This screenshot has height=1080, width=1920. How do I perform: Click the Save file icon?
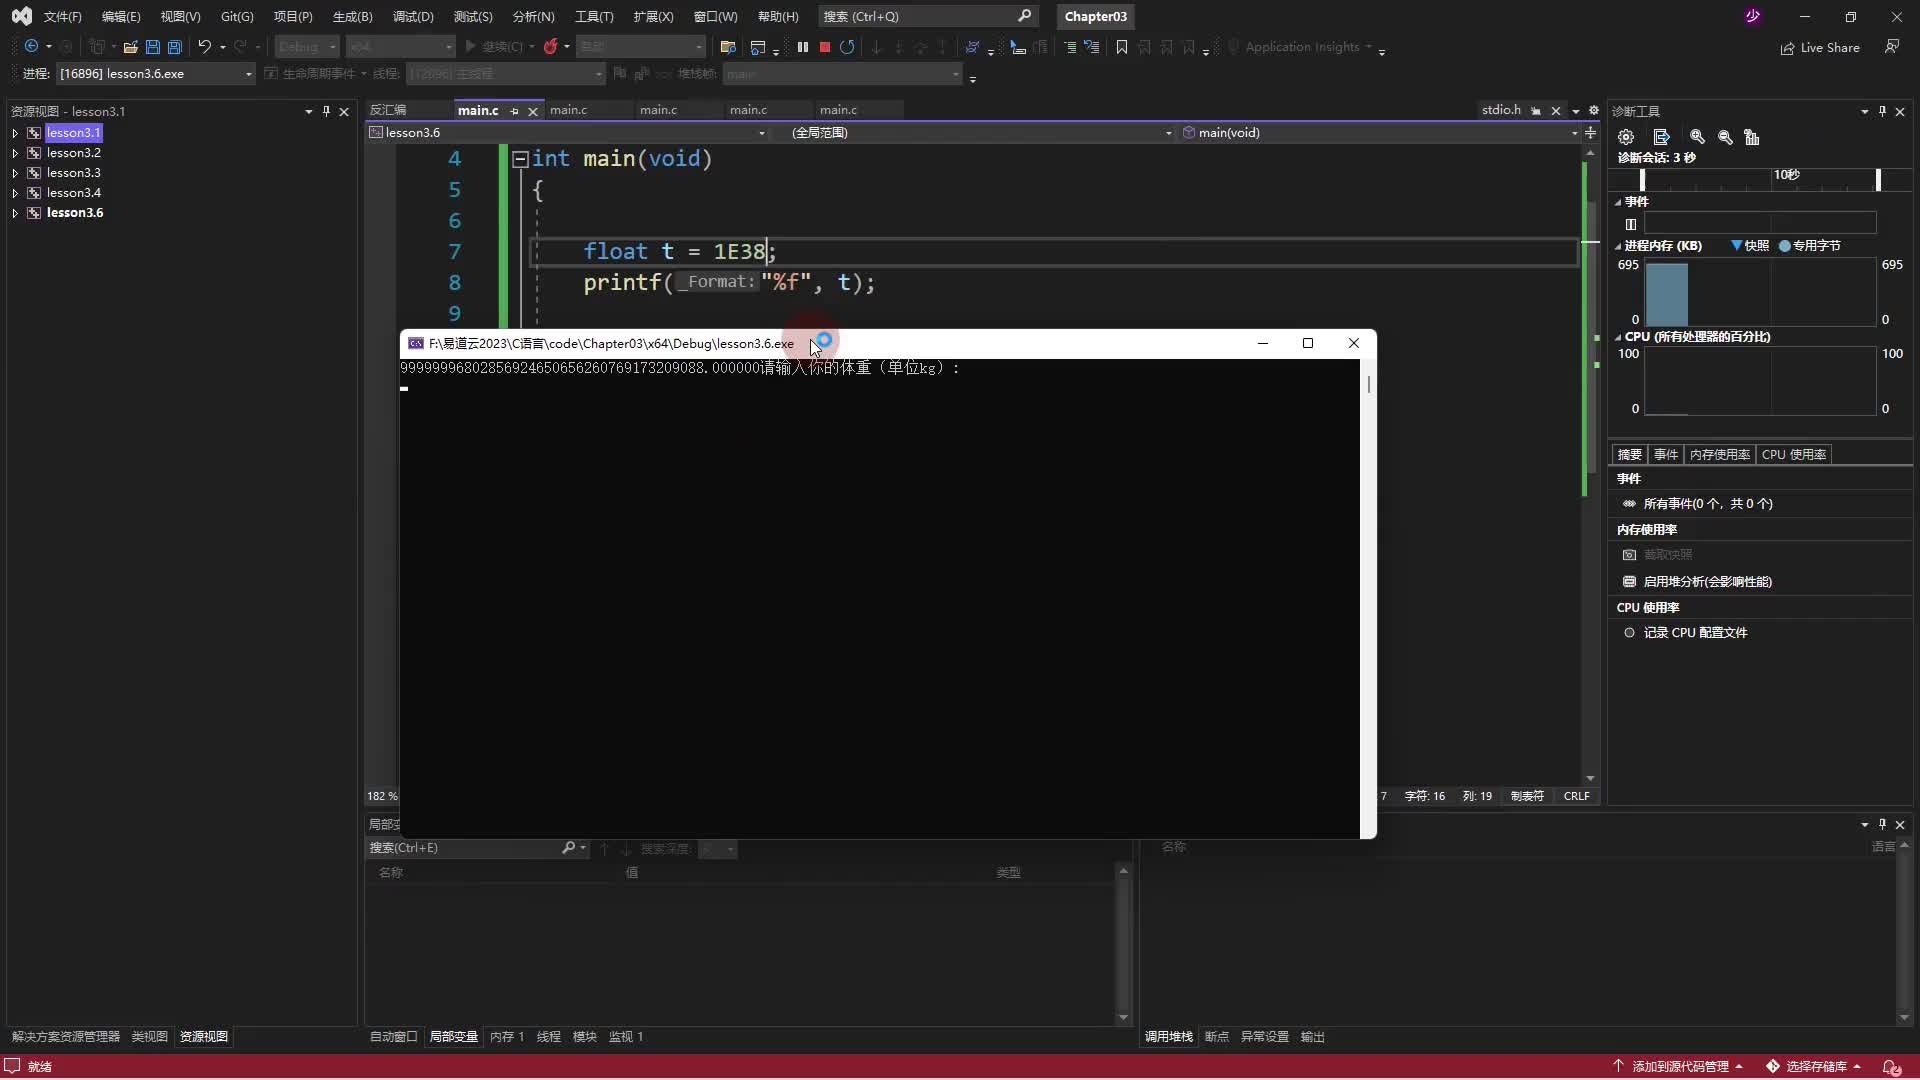tap(153, 47)
